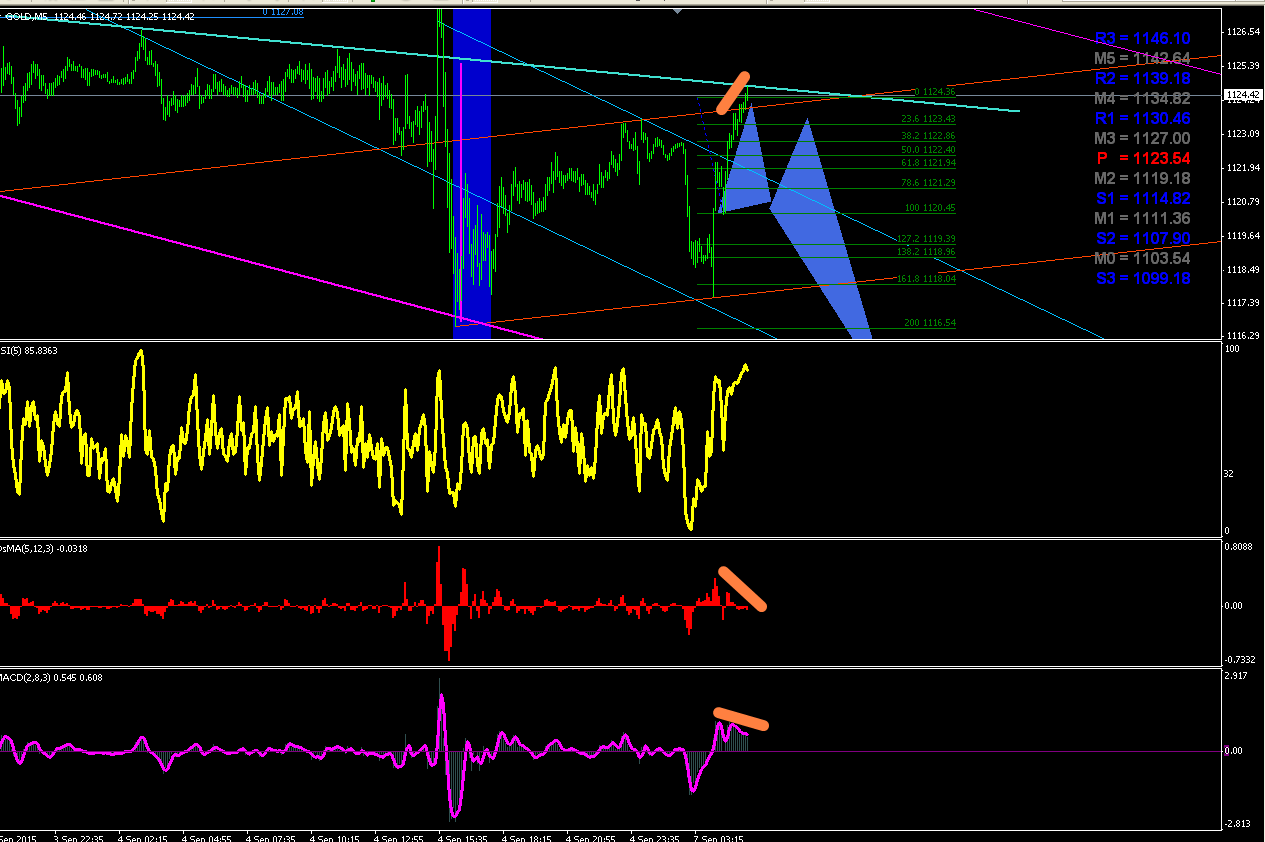Image resolution: width=1265 pixels, height=842 pixels.
Task: Click Fibonacci level '161.8 1118.04'
Action: coord(926,279)
